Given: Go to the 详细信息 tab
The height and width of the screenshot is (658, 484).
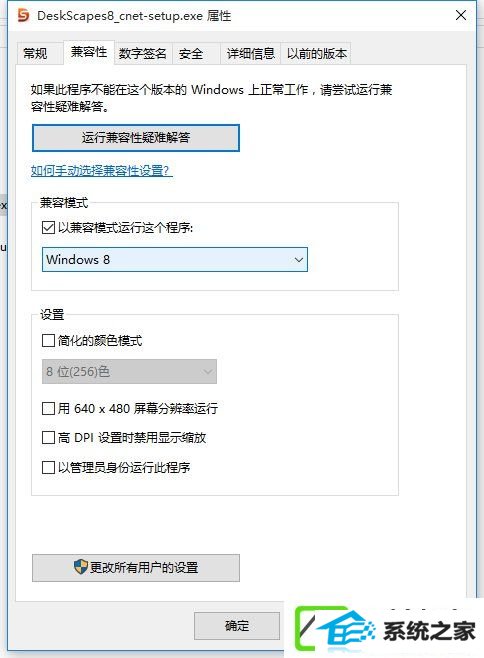Looking at the screenshot, I should (251, 53).
